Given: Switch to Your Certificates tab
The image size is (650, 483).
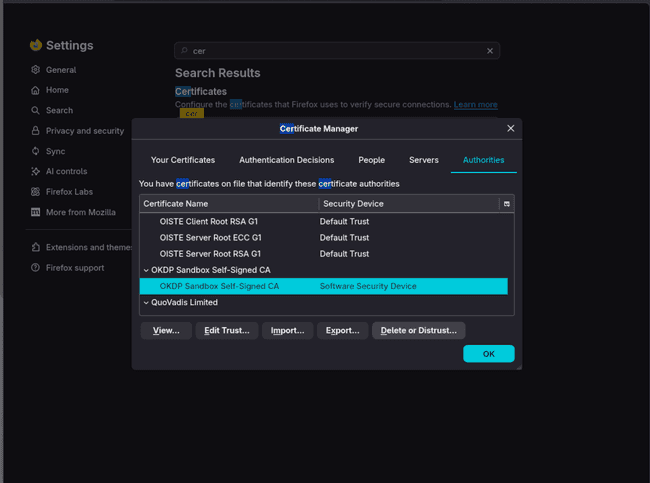Looking at the screenshot, I should tap(183, 160).
